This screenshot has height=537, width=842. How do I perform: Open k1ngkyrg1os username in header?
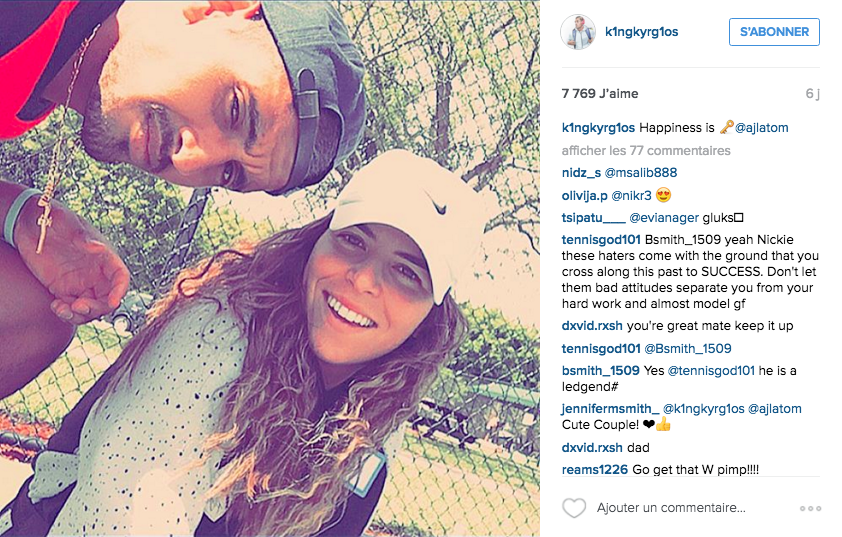pos(641,32)
